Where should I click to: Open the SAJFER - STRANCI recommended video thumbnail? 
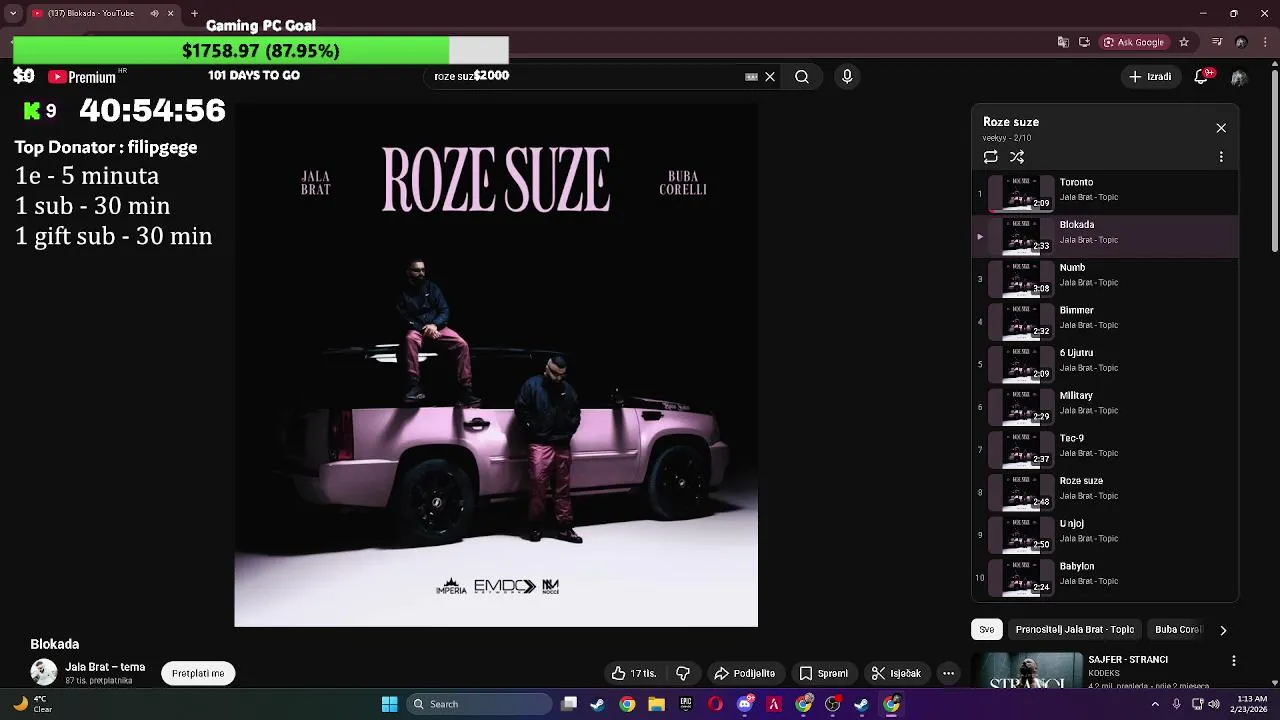point(1027,671)
